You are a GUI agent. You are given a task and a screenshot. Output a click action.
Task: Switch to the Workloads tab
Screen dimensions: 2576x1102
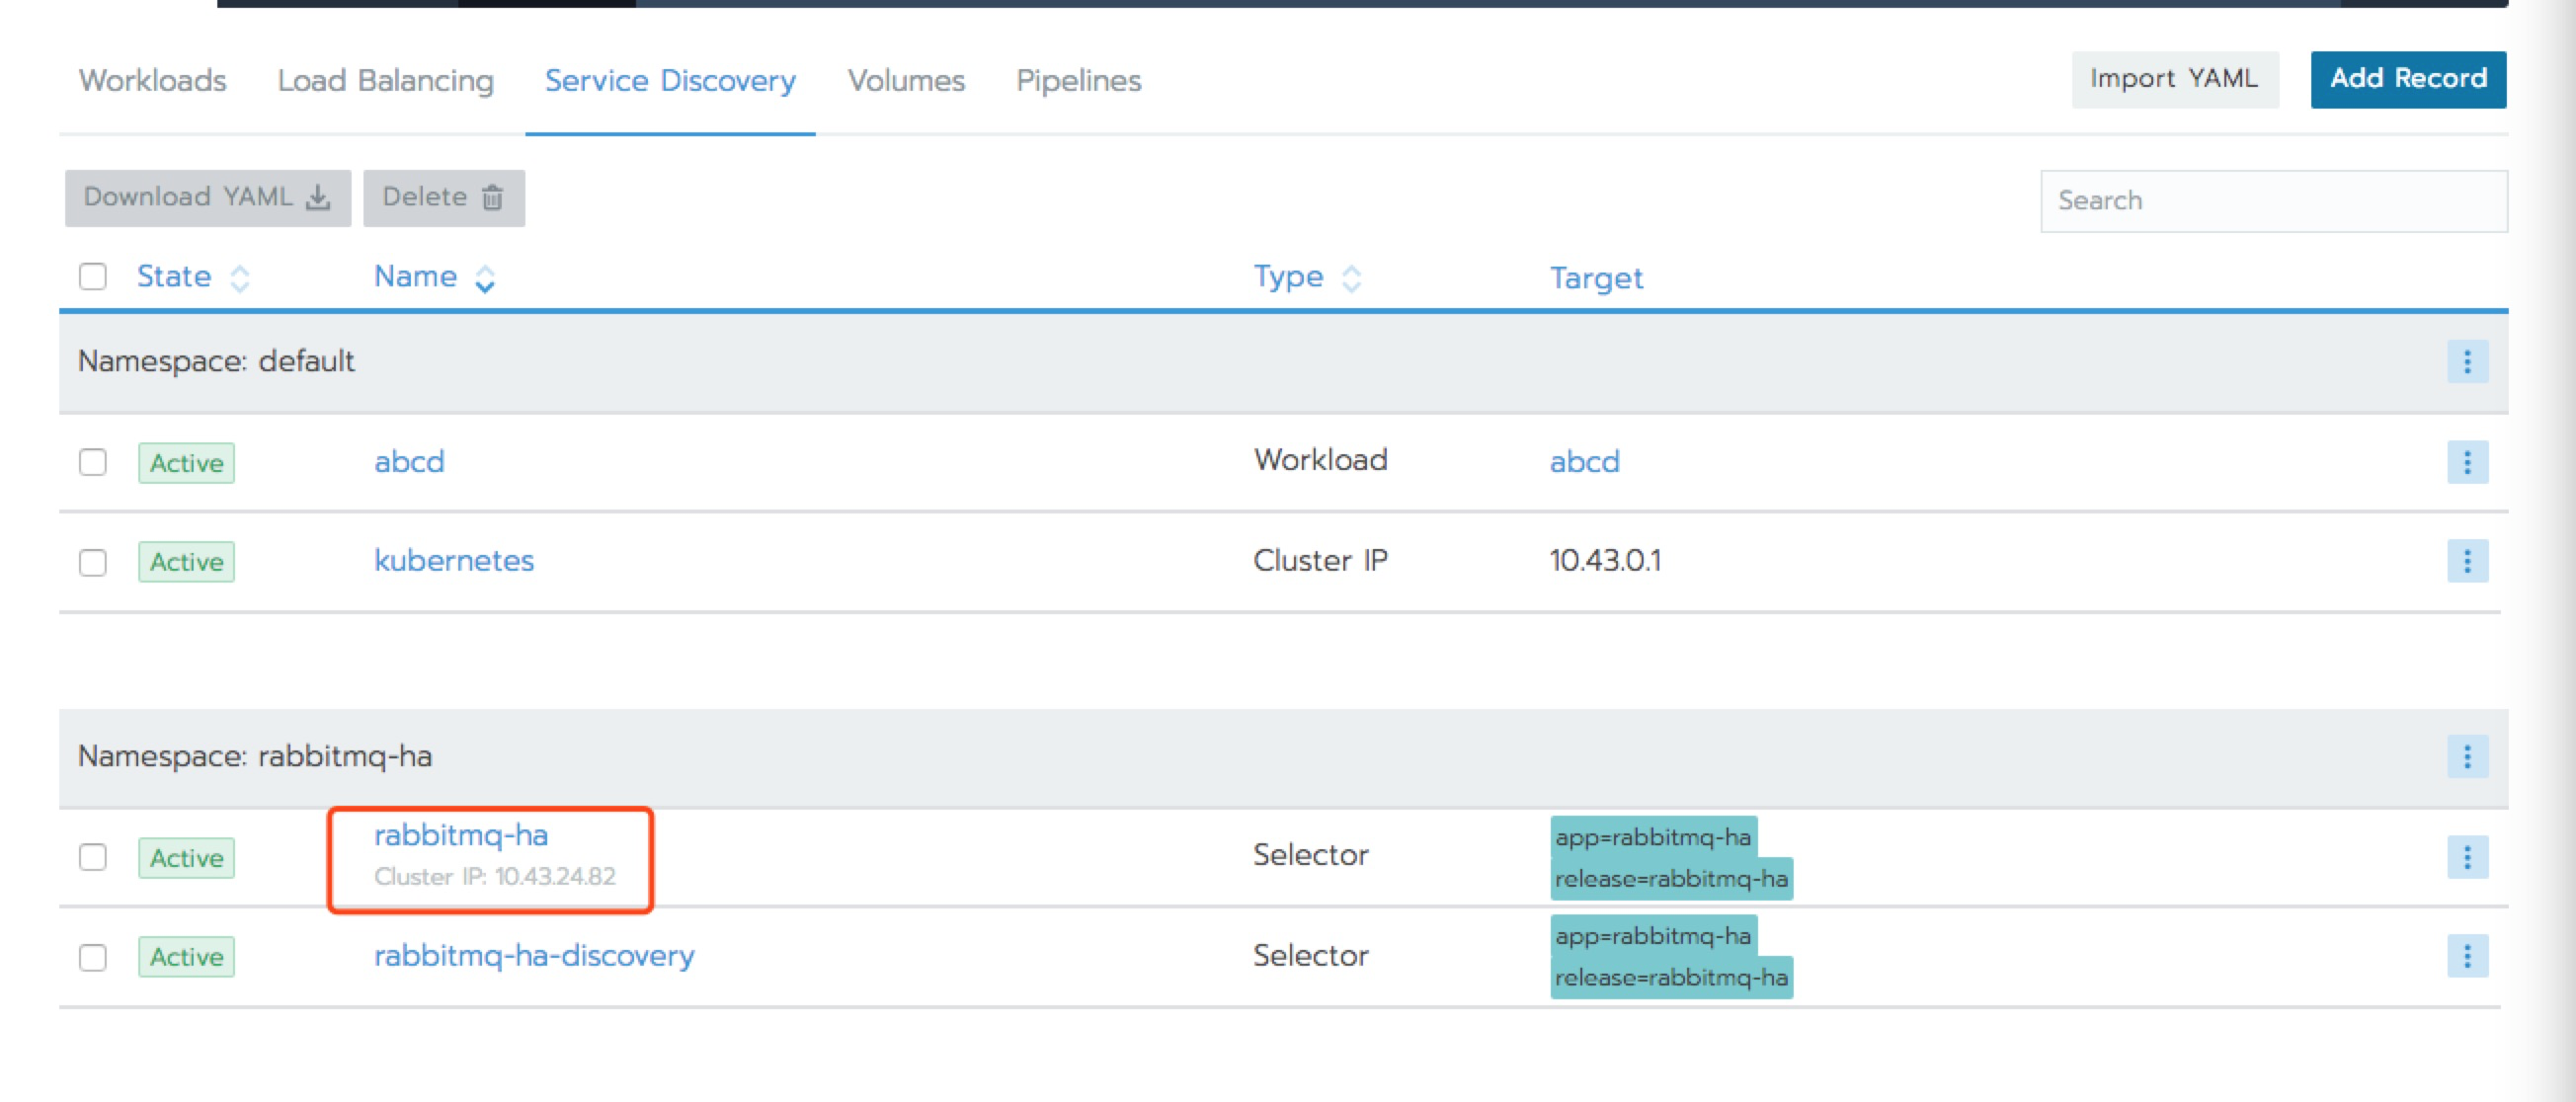tap(153, 81)
